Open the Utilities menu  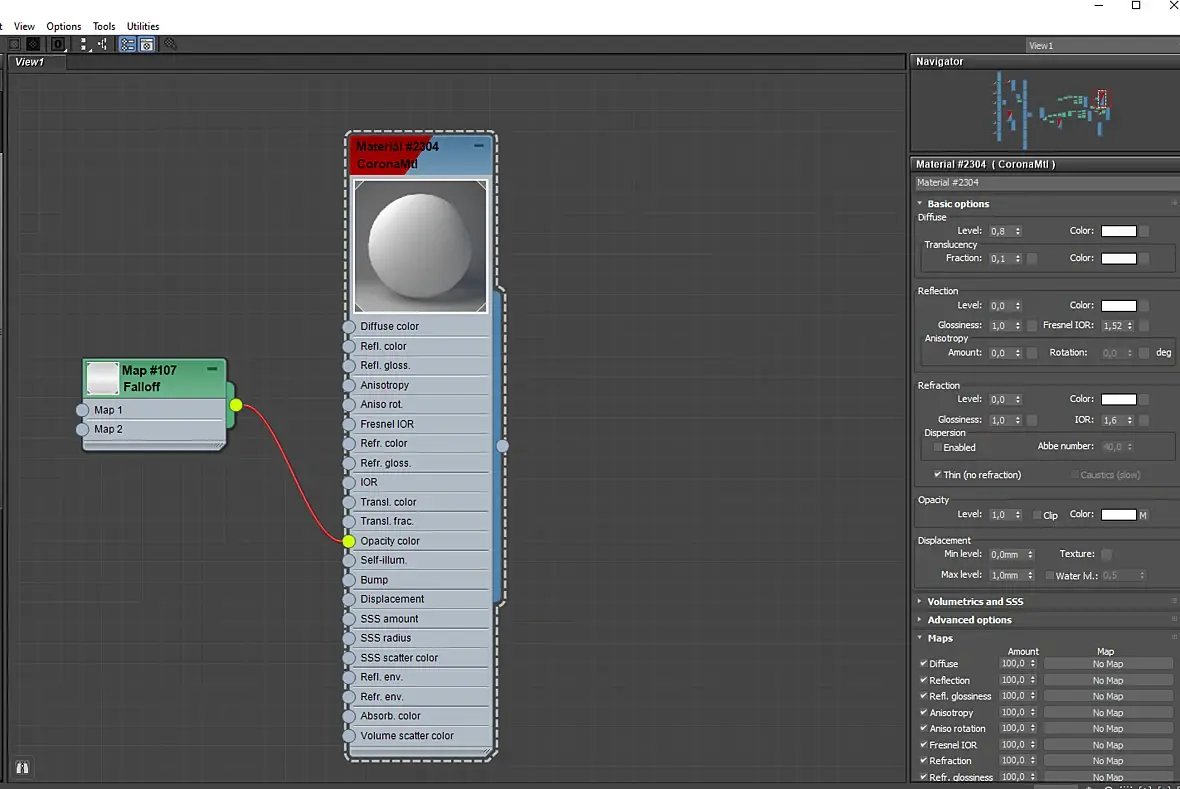tap(143, 26)
